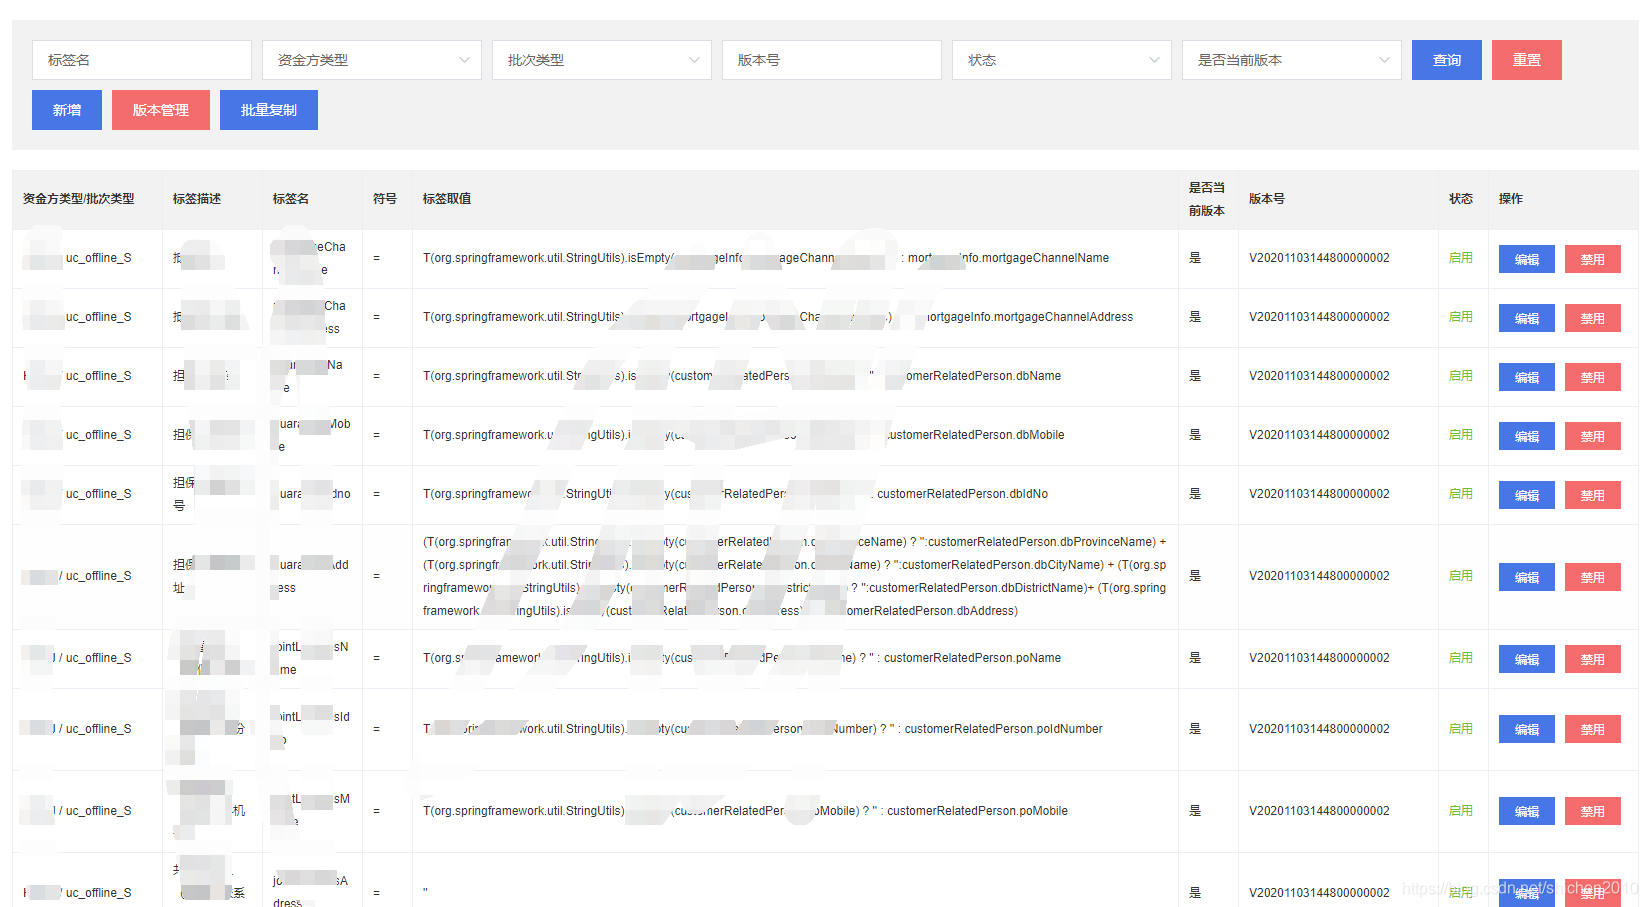The width and height of the screenshot is (1648, 907).
Task: Disable the poIdNumber row via 禁用
Action: coord(1593,729)
